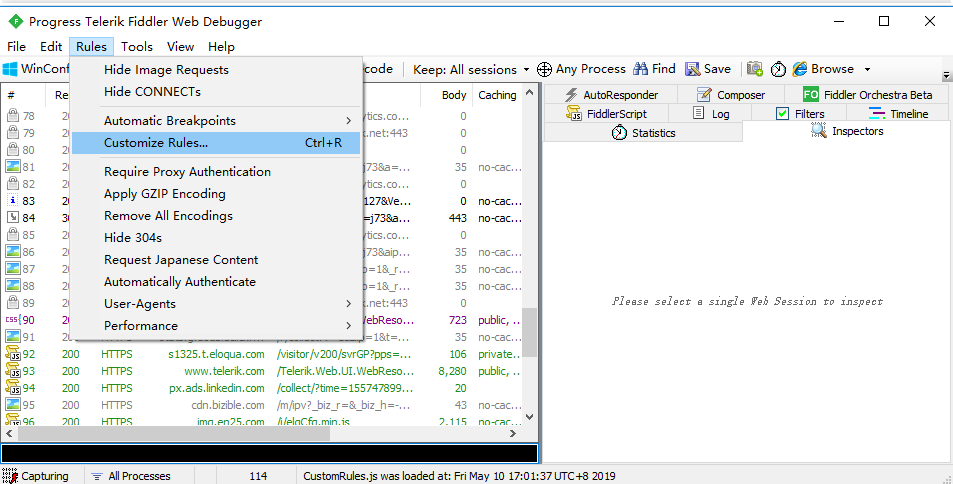Screen dimensions: 953x484
Task: Expand the toolbar overflow arrow
Action: pyautogui.click(x=946, y=77)
